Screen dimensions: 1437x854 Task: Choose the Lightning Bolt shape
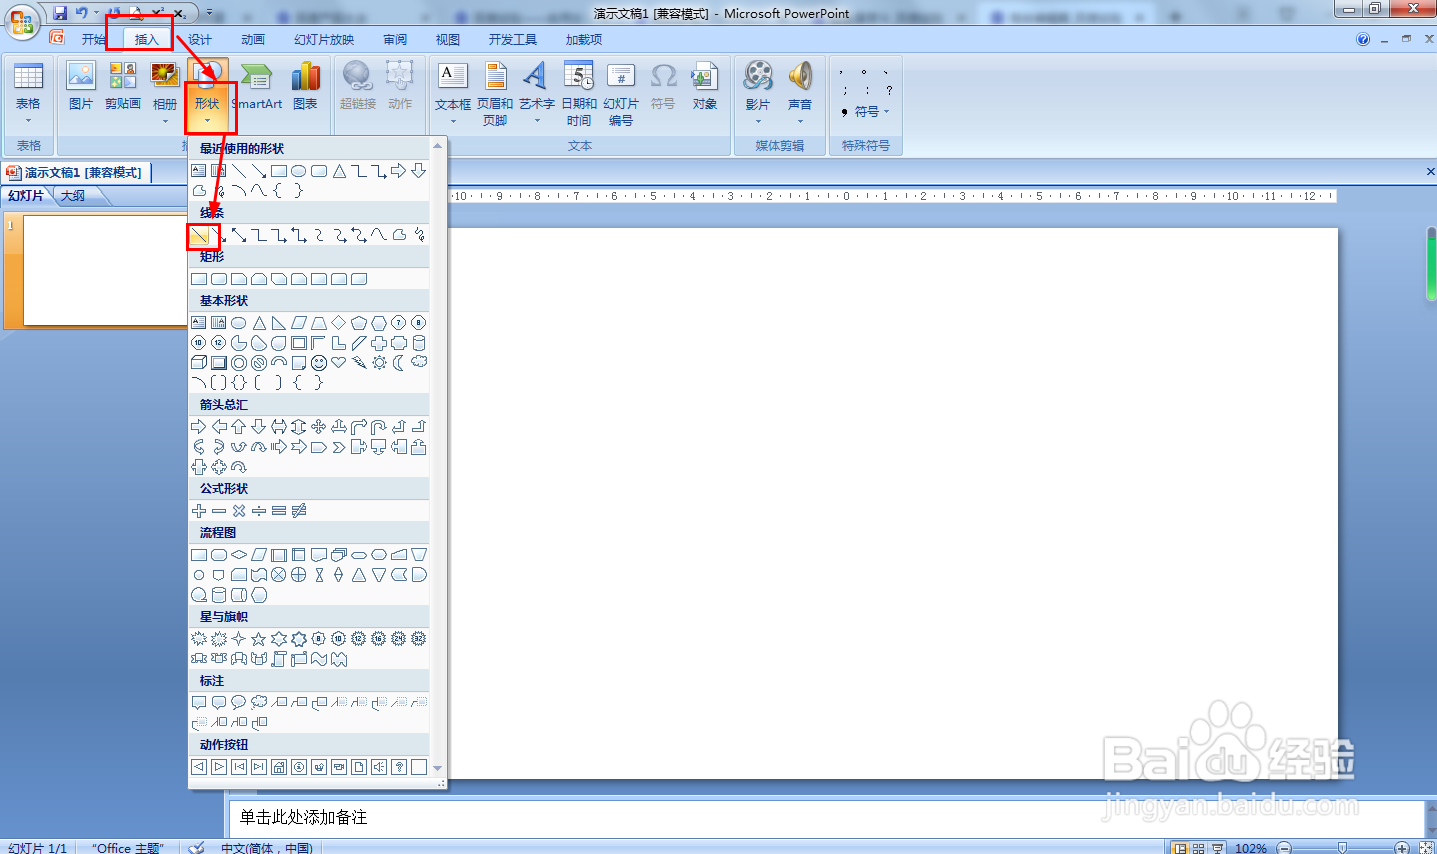(x=359, y=363)
